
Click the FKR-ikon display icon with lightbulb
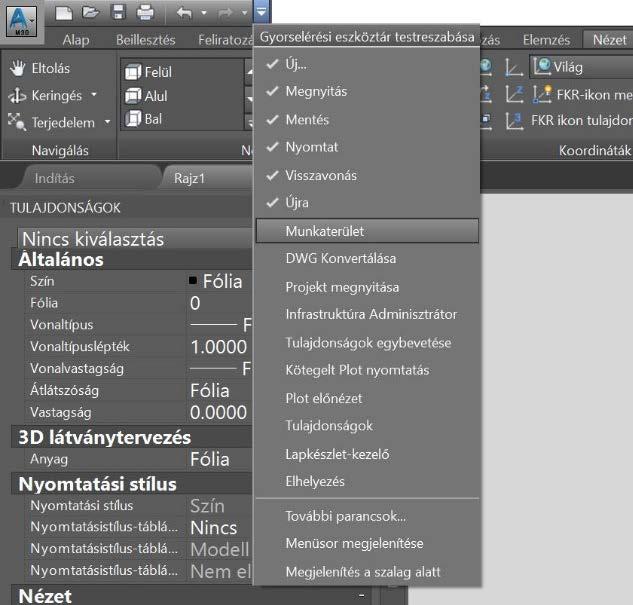coord(542,95)
